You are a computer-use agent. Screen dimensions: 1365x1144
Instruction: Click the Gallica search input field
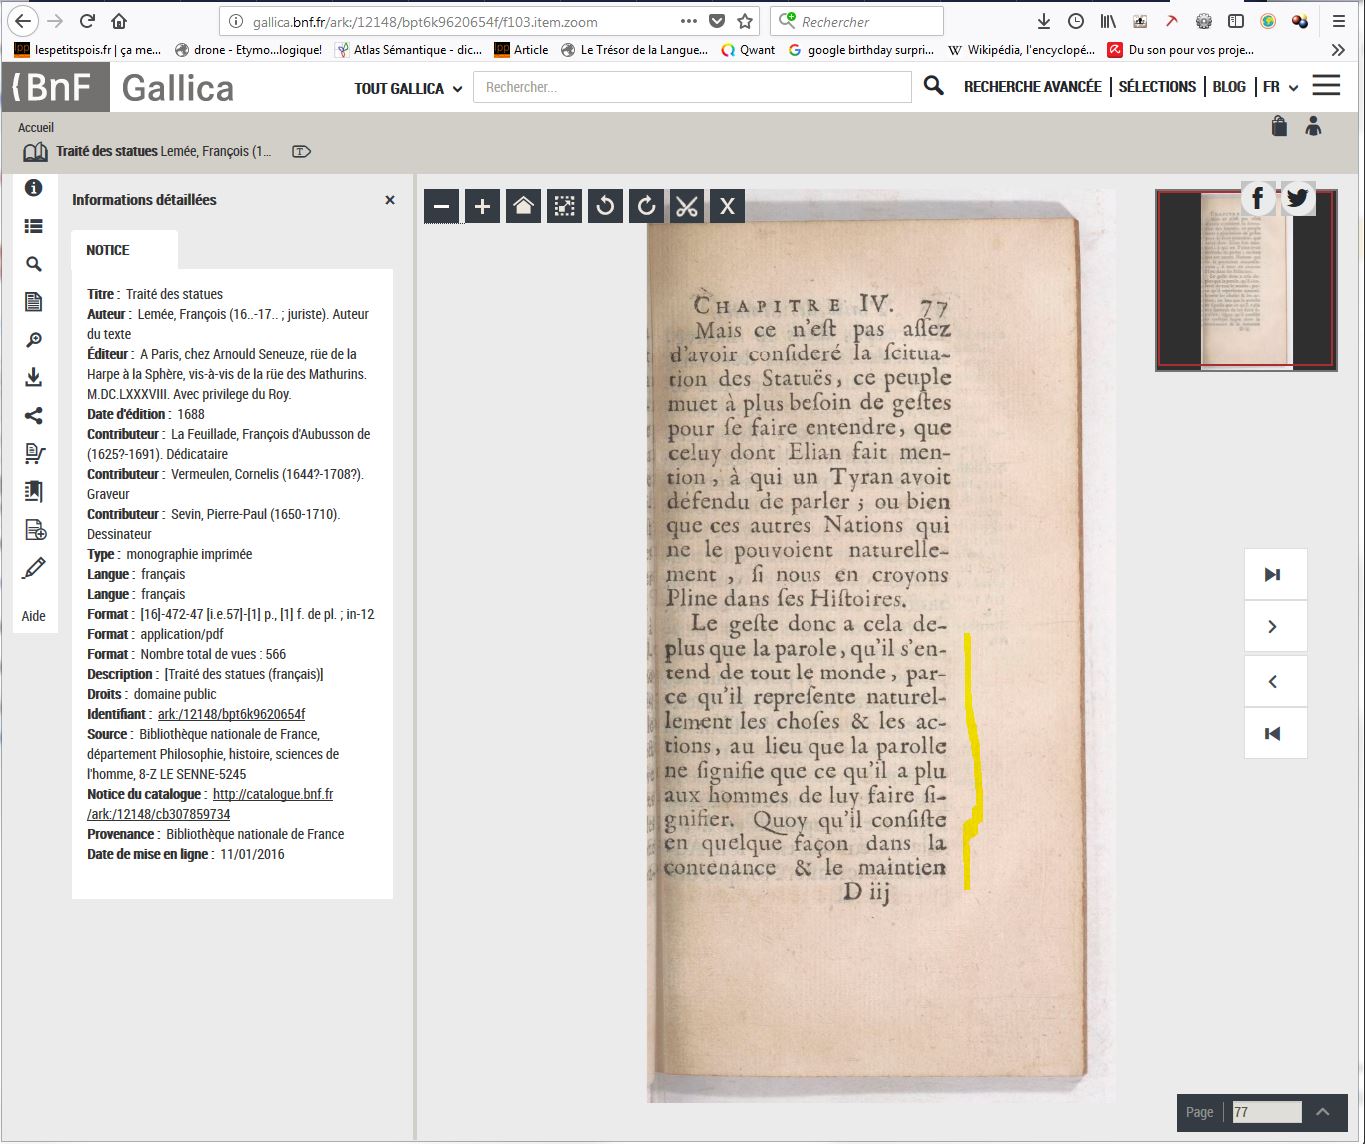[692, 87]
